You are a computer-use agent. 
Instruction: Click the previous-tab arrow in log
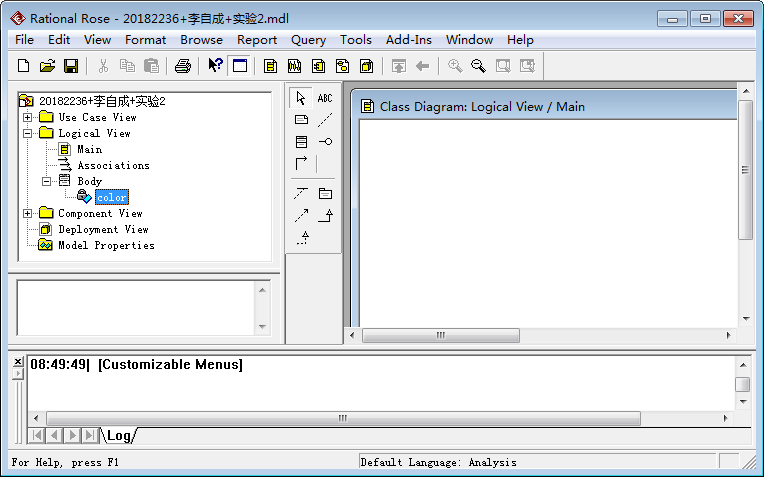pyautogui.click(x=54, y=435)
